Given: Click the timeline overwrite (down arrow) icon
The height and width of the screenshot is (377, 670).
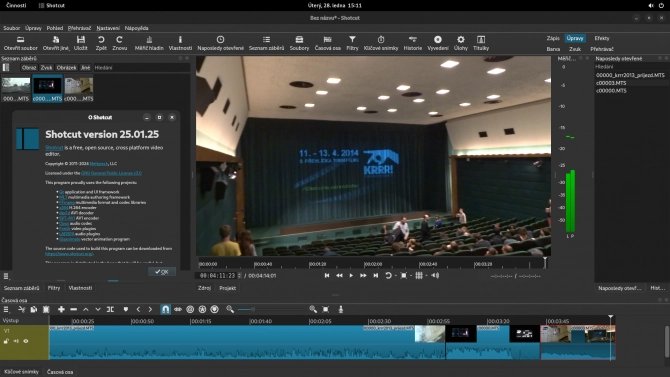Looking at the screenshot, I should pos(98,309).
